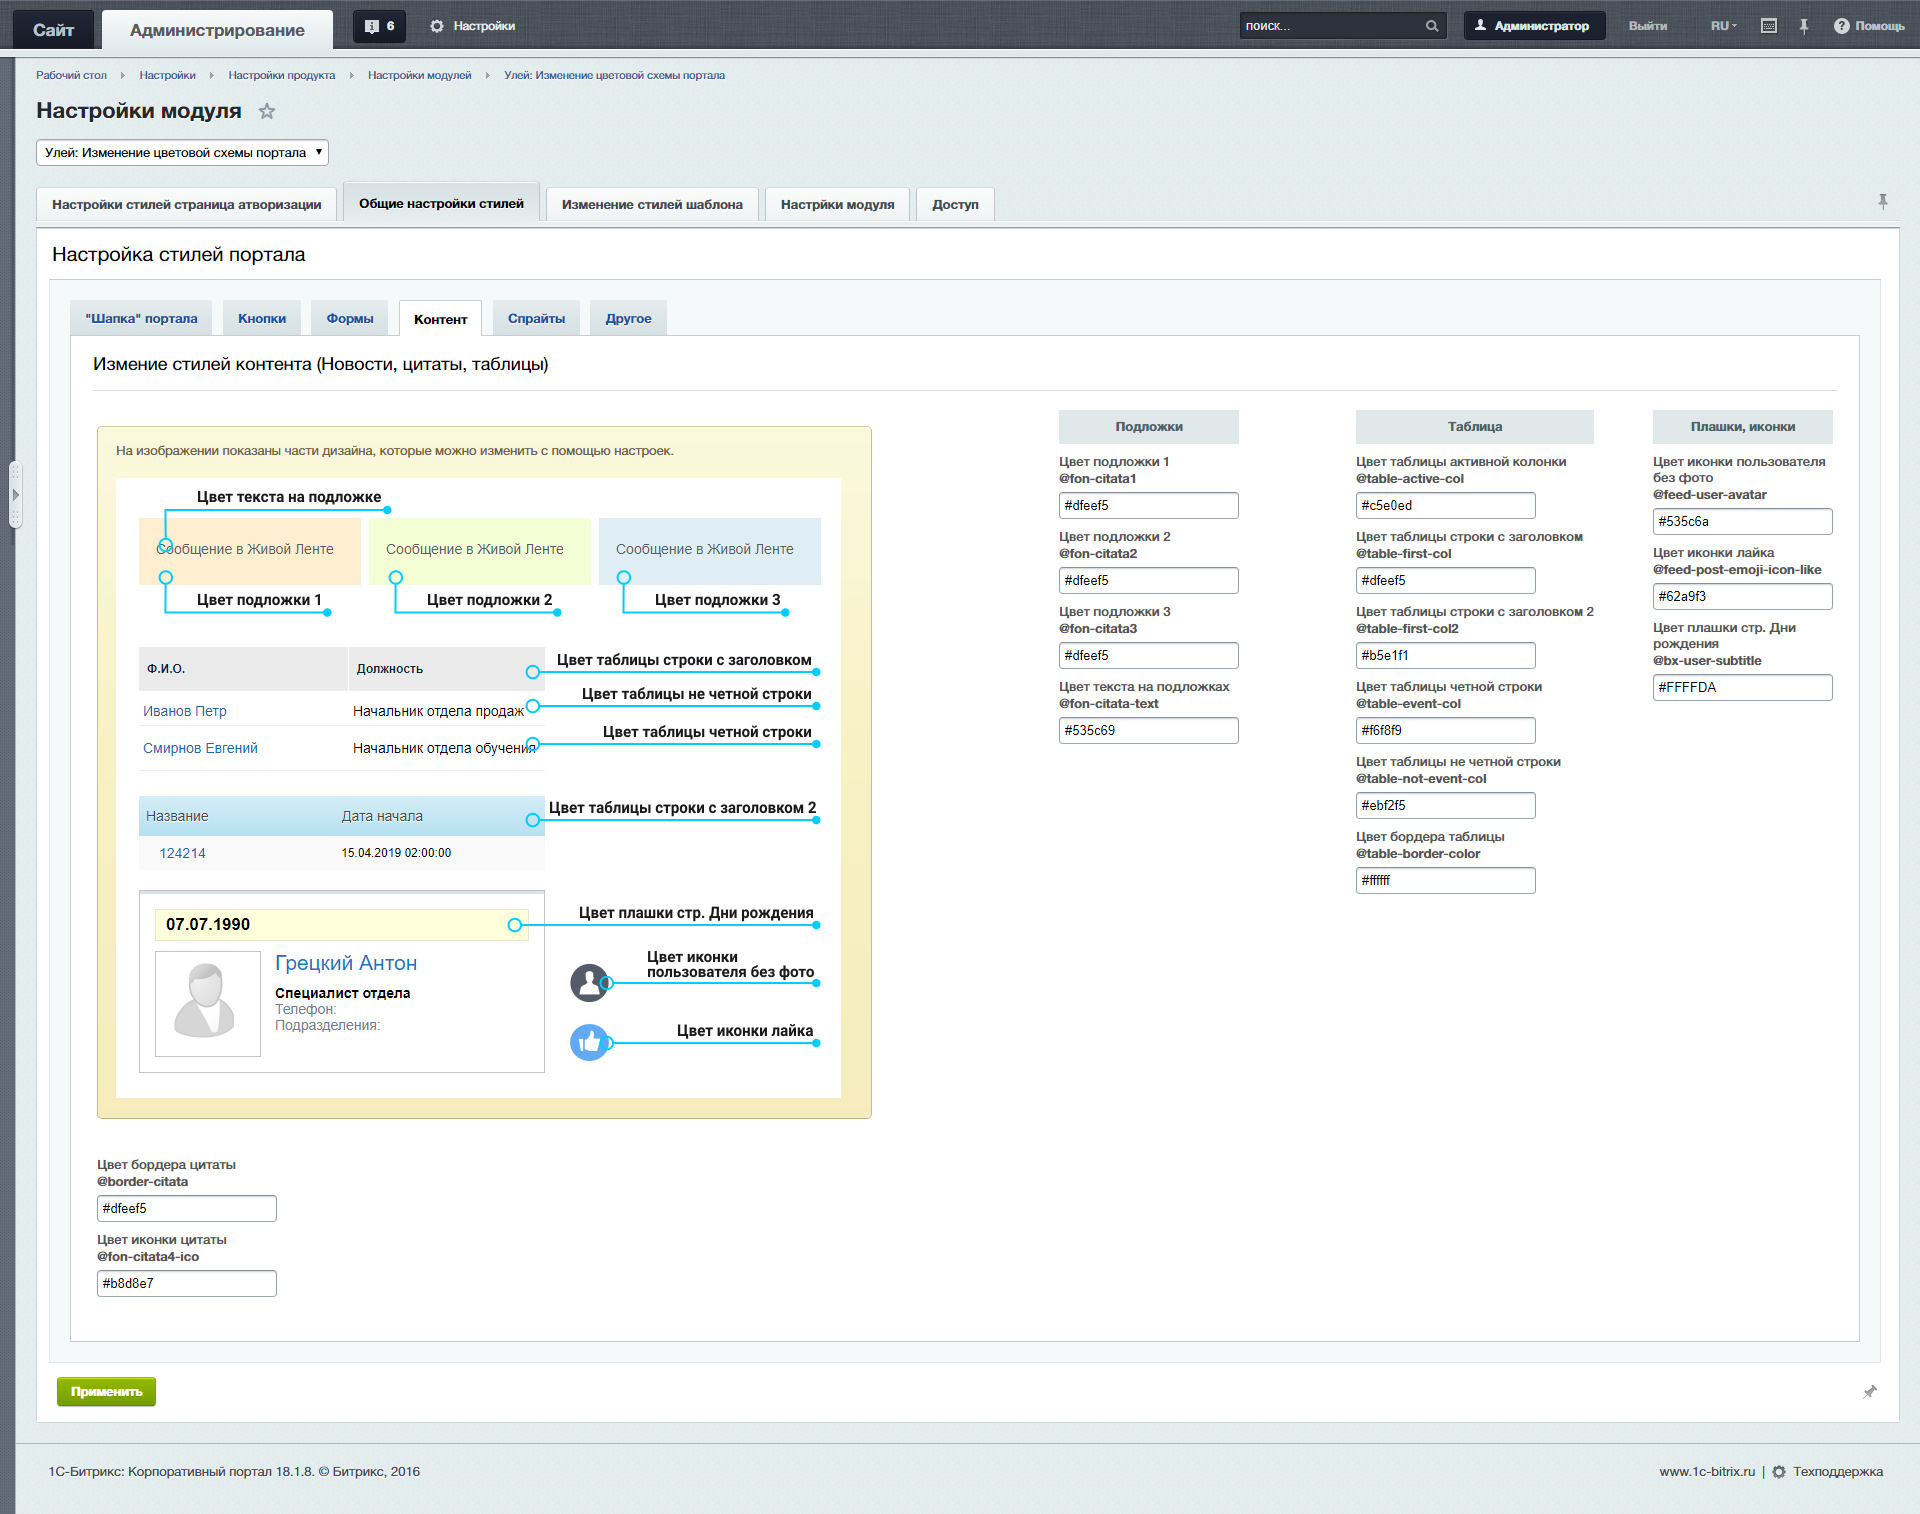Viewport: 1920px width, 1514px height.
Task: Click the Смирнов Евгений link in preview
Action: pyautogui.click(x=200, y=748)
